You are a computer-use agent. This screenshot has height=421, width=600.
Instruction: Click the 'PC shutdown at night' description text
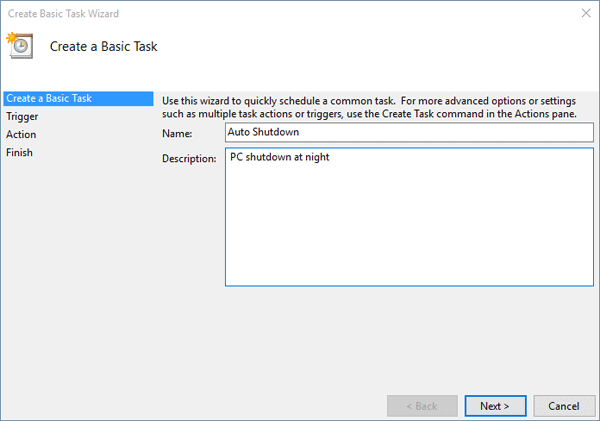point(279,158)
